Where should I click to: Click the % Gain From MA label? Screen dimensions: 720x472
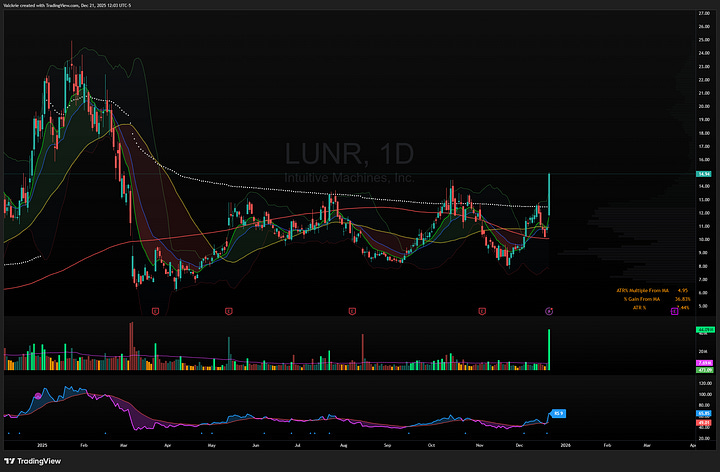pyautogui.click(x=641, y=299)
